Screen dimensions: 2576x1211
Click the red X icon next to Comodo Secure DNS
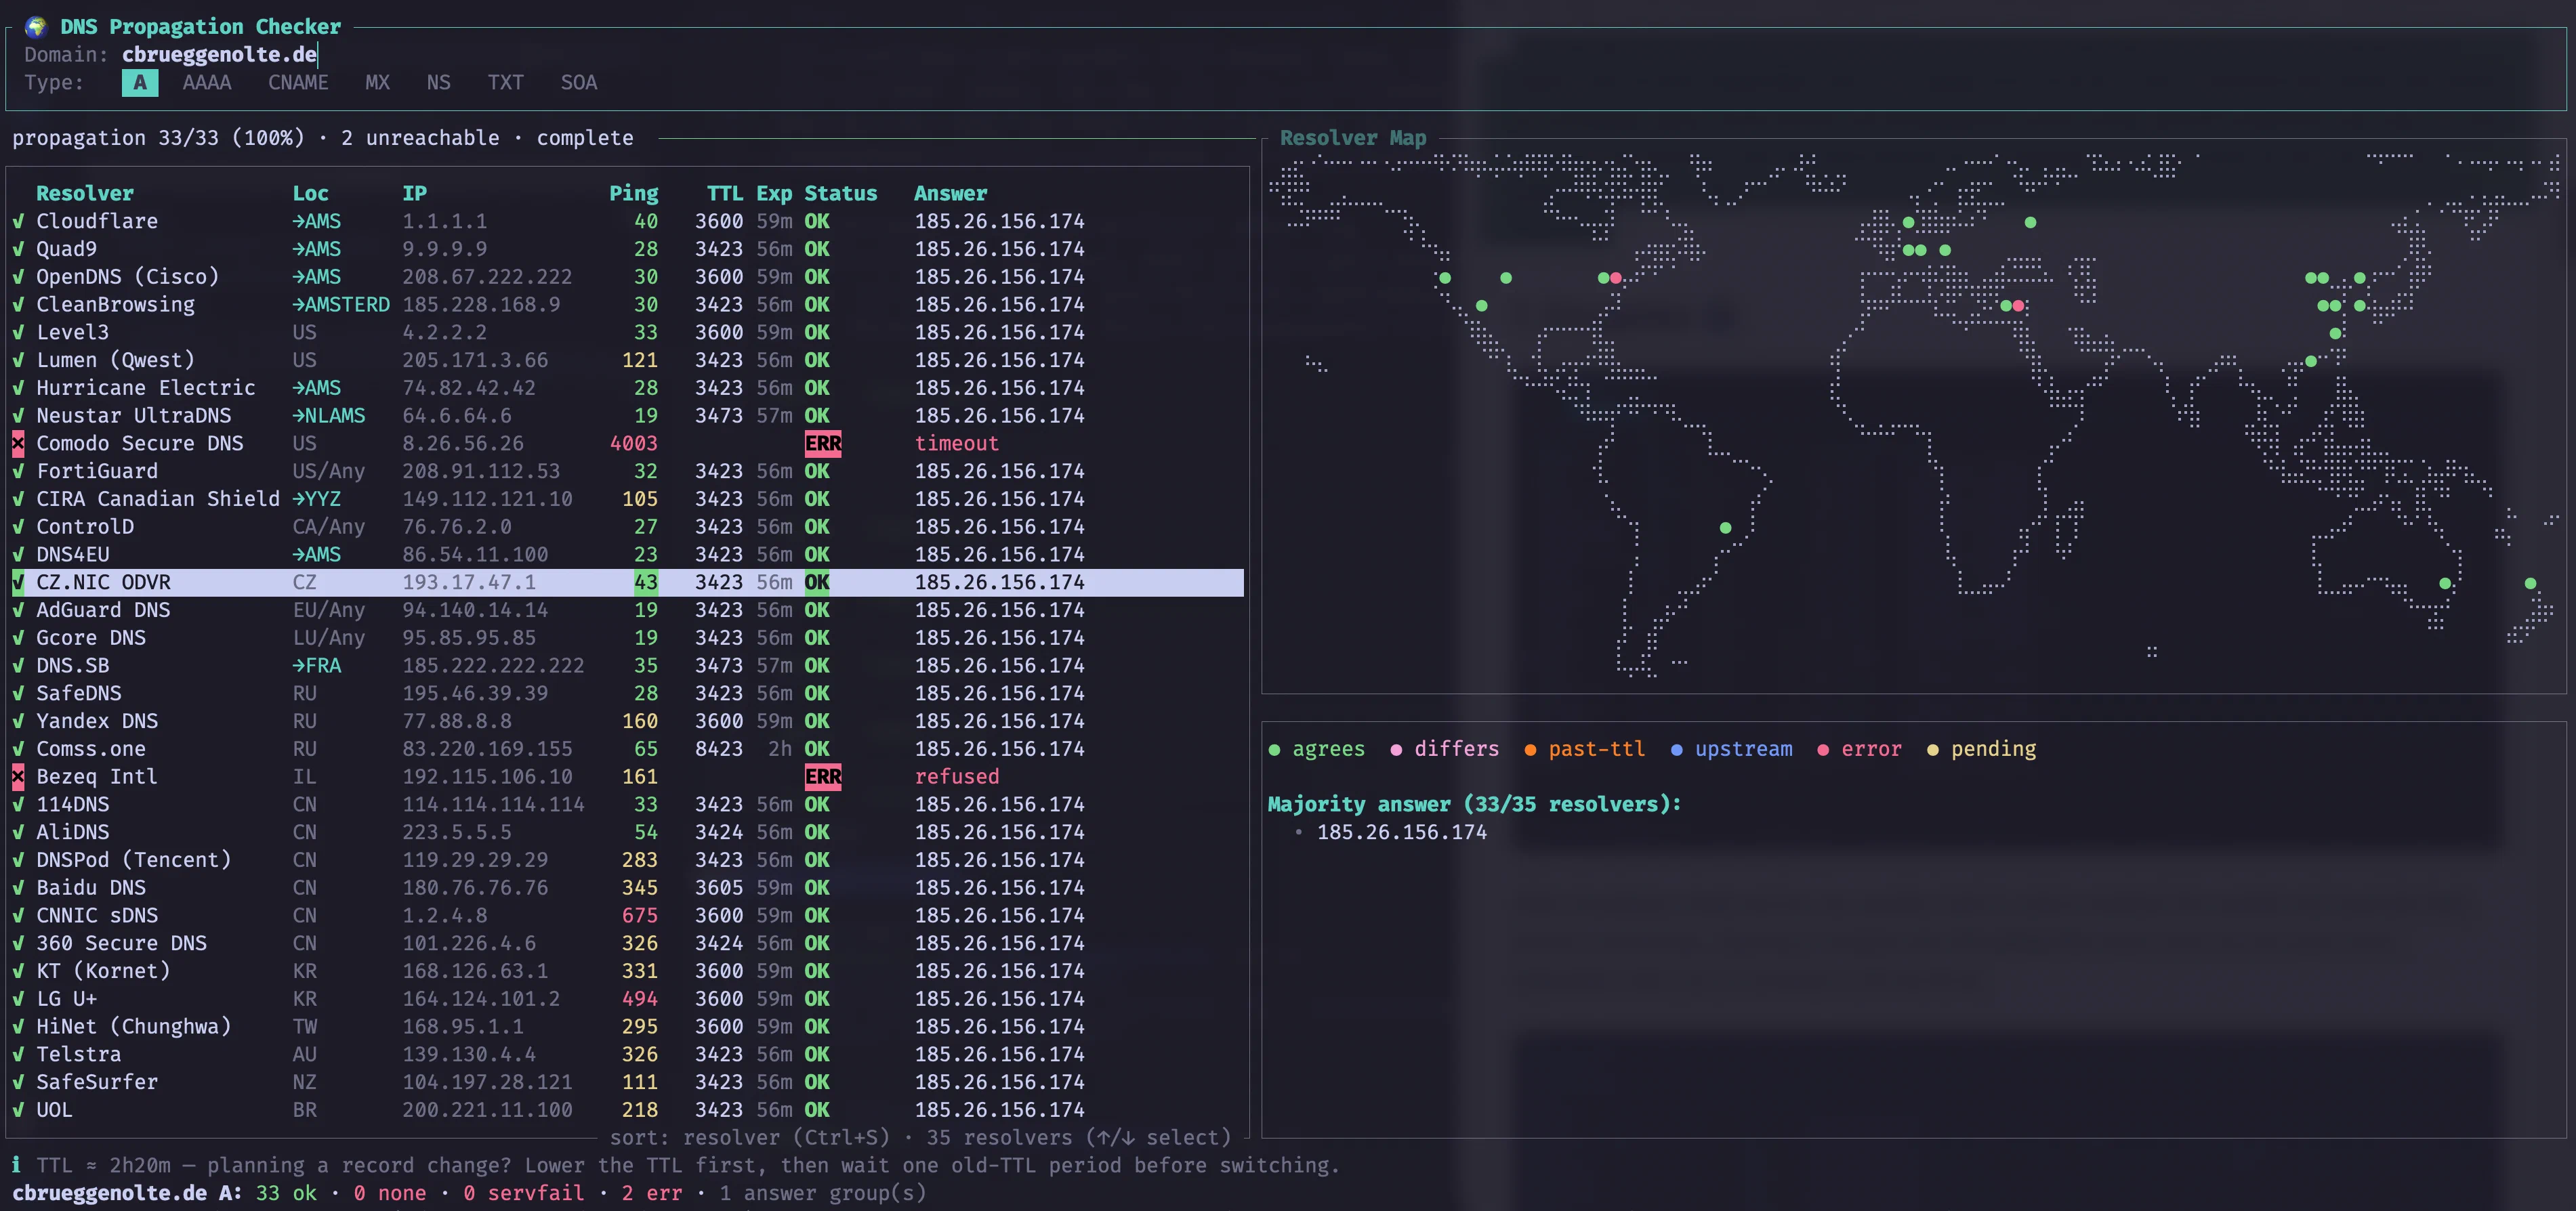pos(18,443)
